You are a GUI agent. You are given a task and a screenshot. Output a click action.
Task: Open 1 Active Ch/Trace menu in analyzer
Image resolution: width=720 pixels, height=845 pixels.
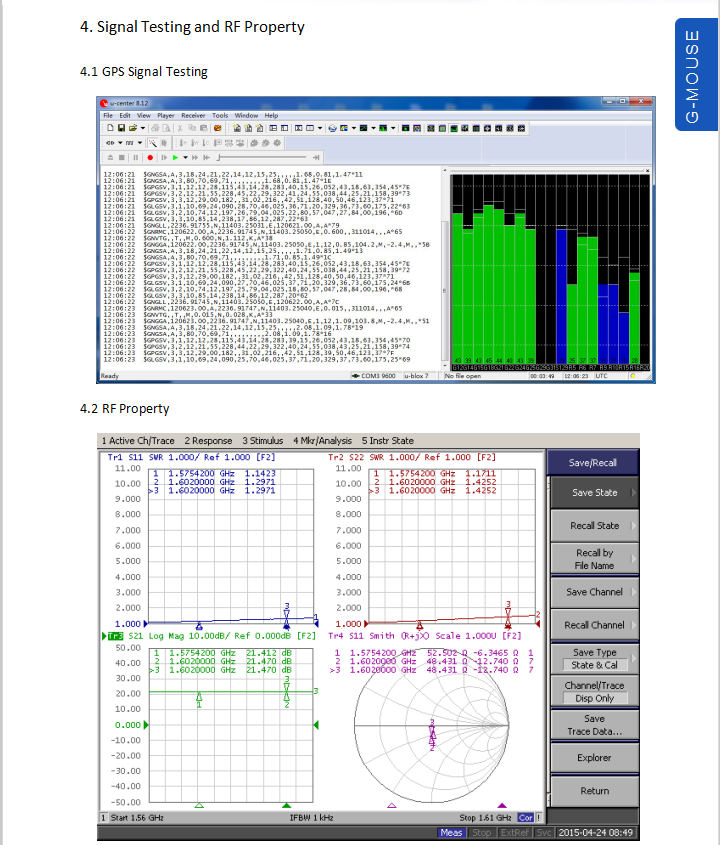tap(138, 440)
